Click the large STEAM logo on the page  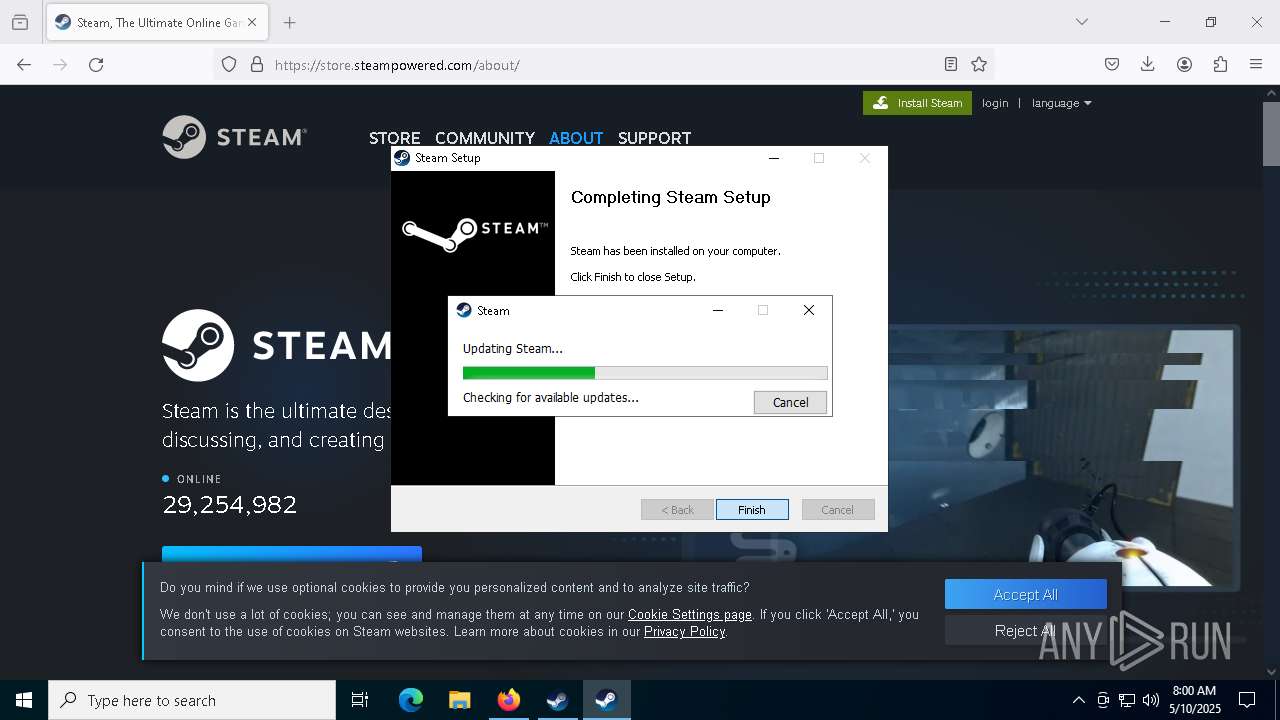pyautogui.click(x=277, y=345)
